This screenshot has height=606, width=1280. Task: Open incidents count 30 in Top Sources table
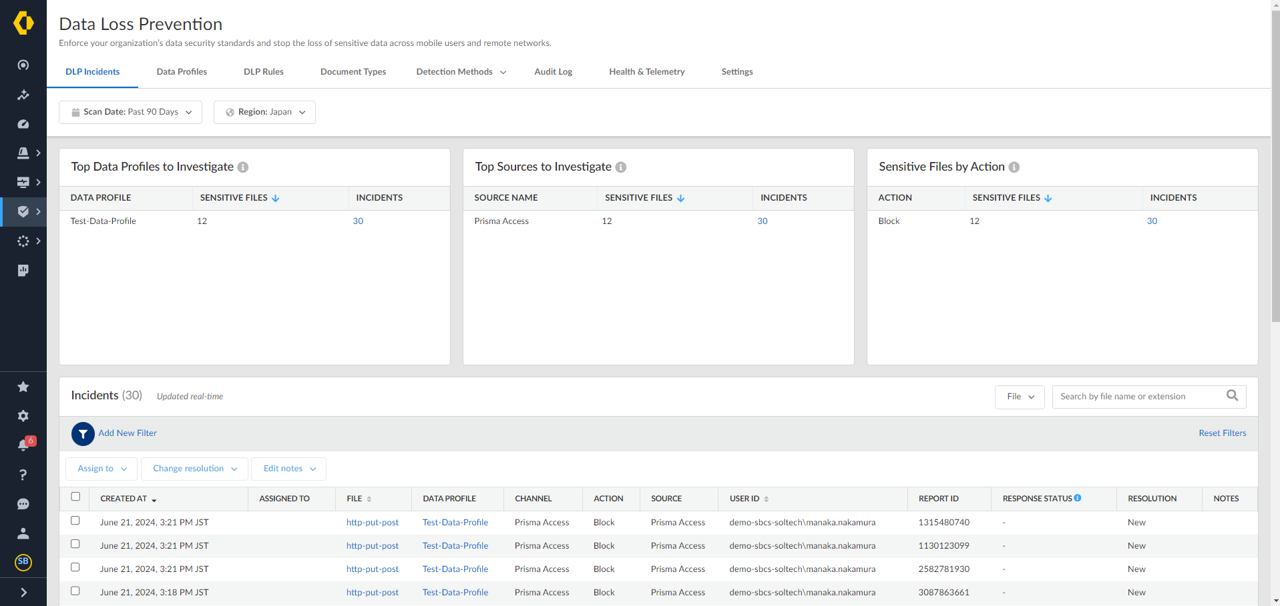point(762,221)
